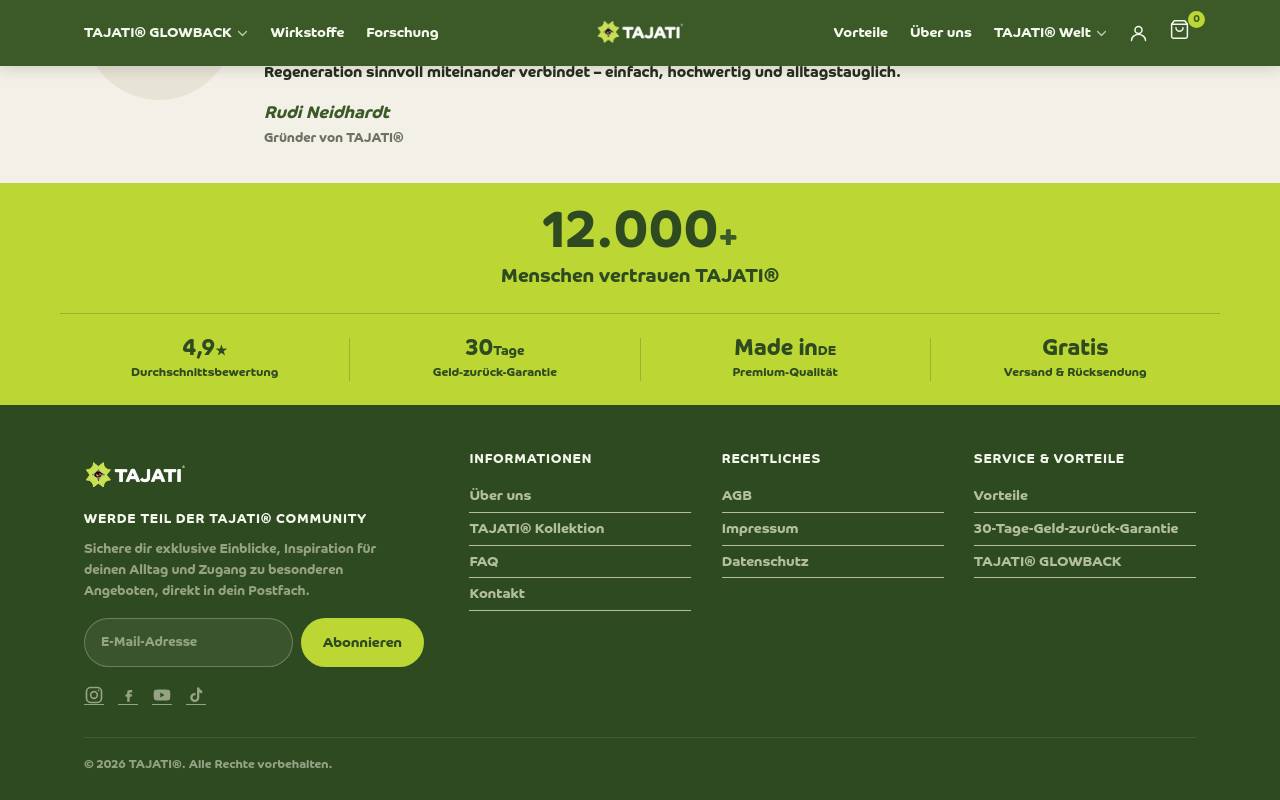1280x800 pixels.
Task: Click the TAJATI header logo
Action: (x=640, y=32)
